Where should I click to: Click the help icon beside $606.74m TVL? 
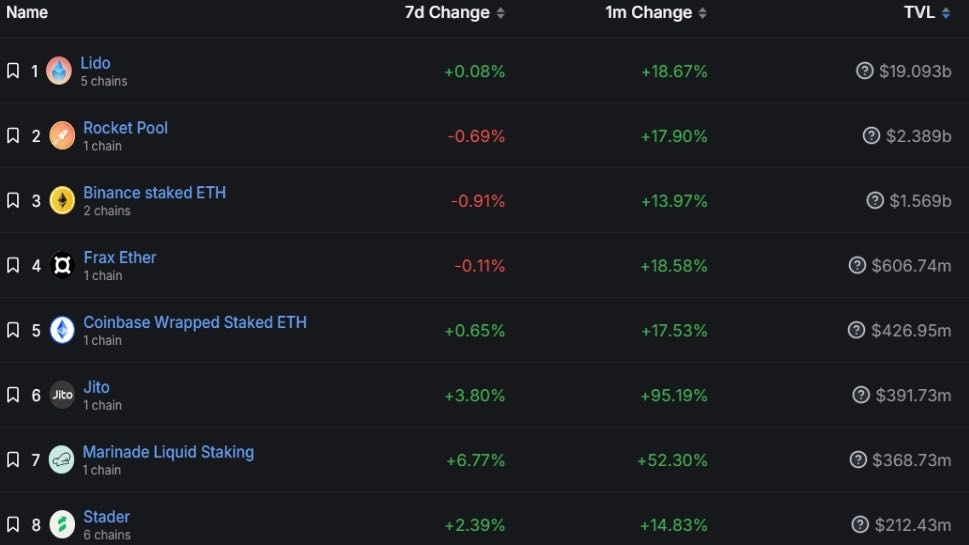[x=857, y=265]
